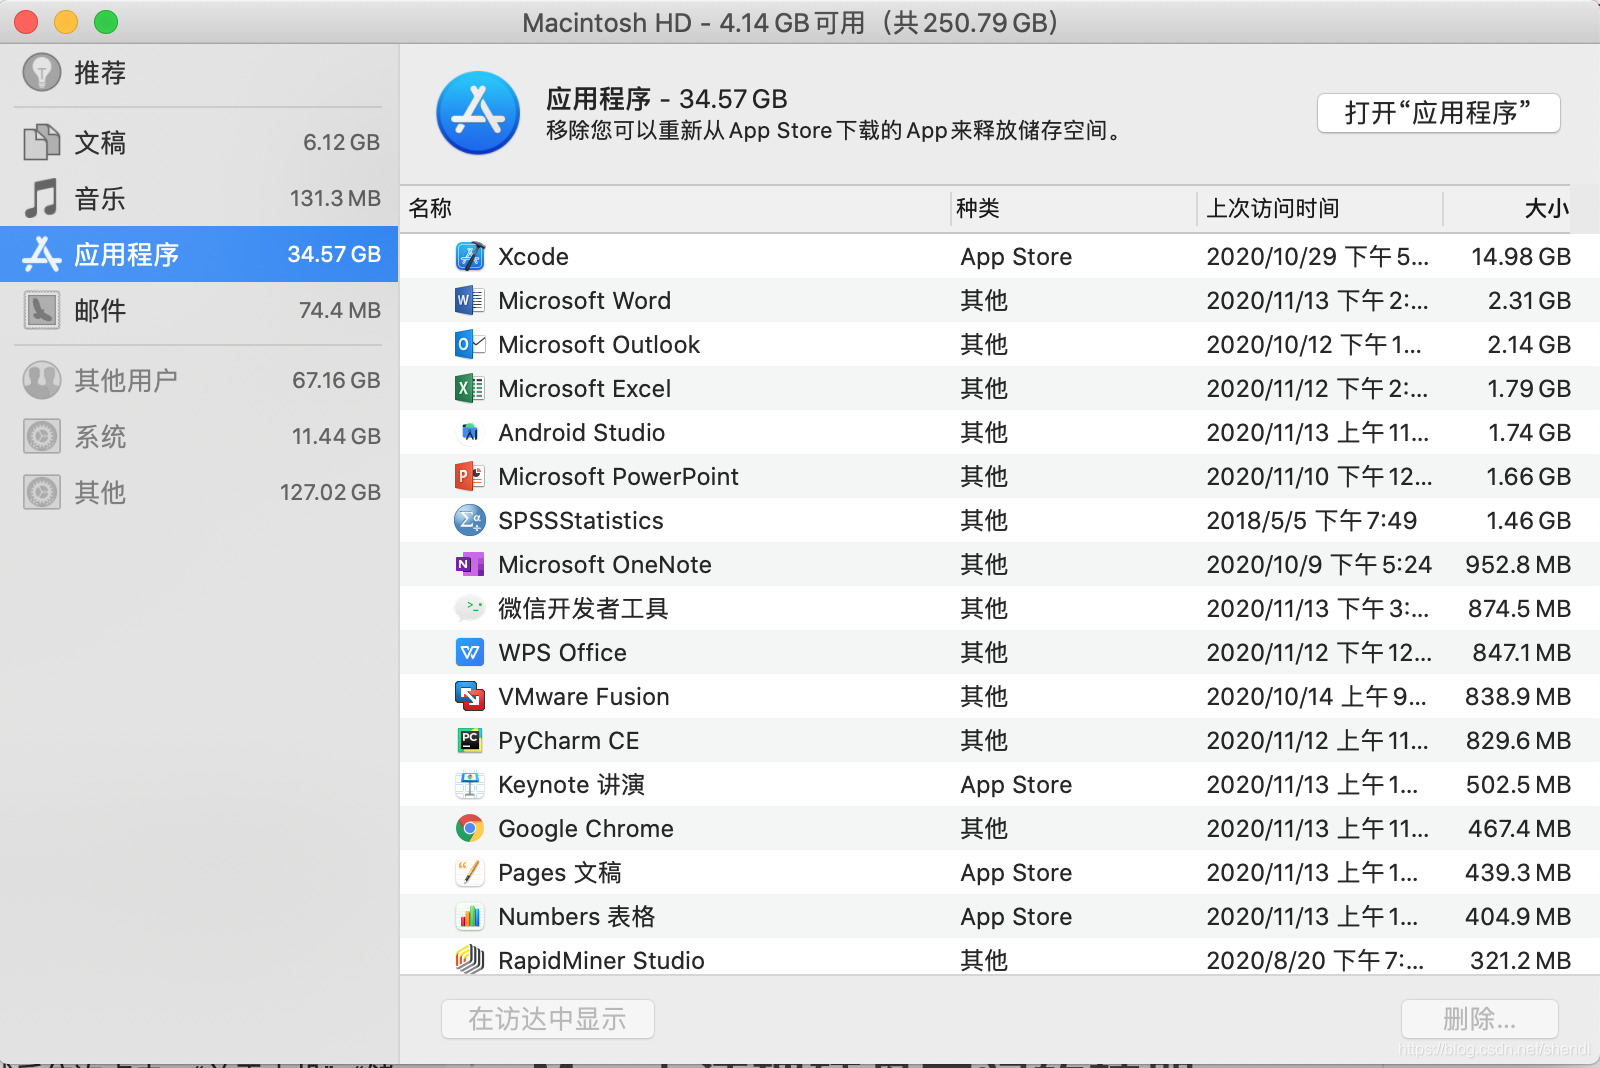Click the large App Store header icon
The height and width of the screenshot is (1068, 1600).
coord(478,113)
